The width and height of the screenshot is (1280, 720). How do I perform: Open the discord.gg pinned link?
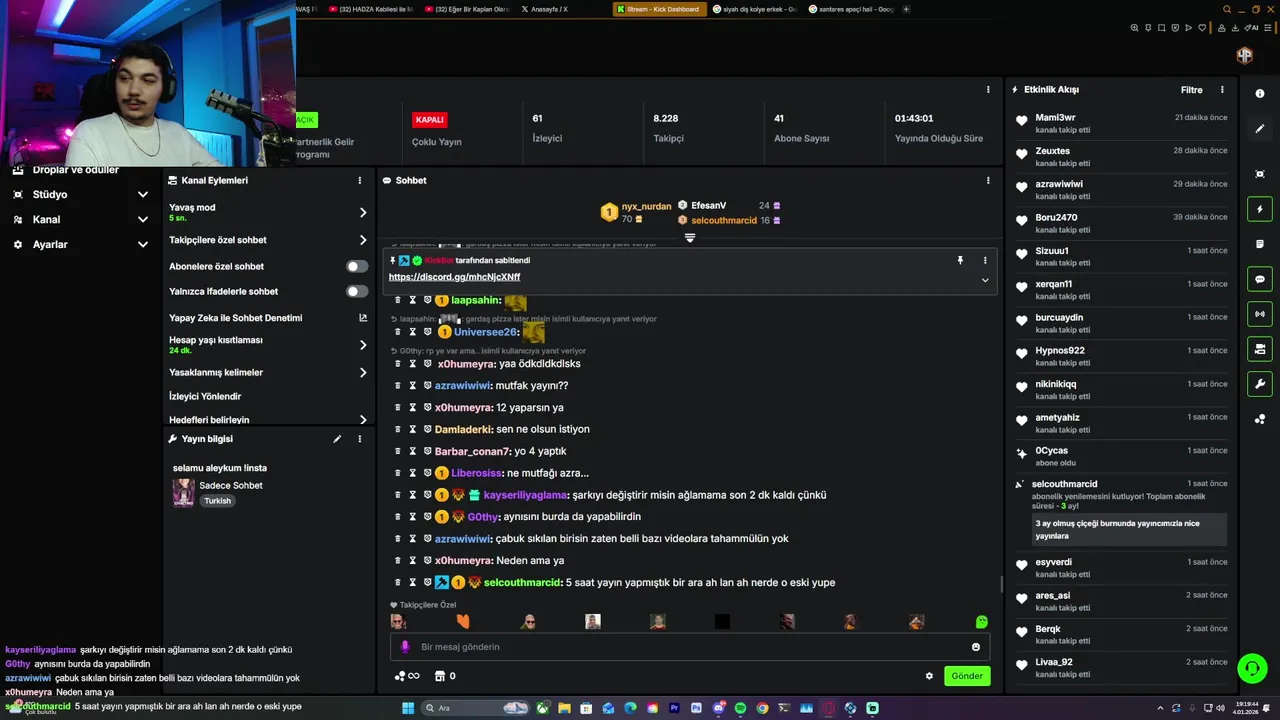tap(454, 277)
